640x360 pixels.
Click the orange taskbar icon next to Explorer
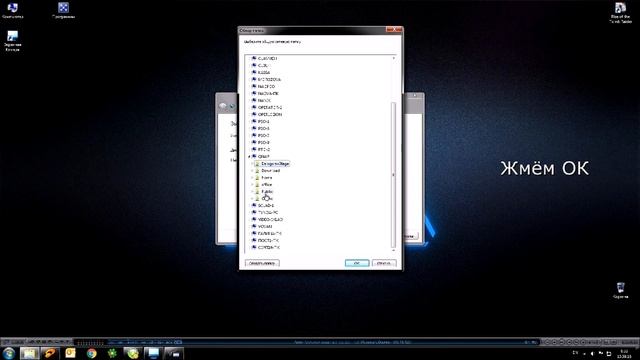point(50,353)
